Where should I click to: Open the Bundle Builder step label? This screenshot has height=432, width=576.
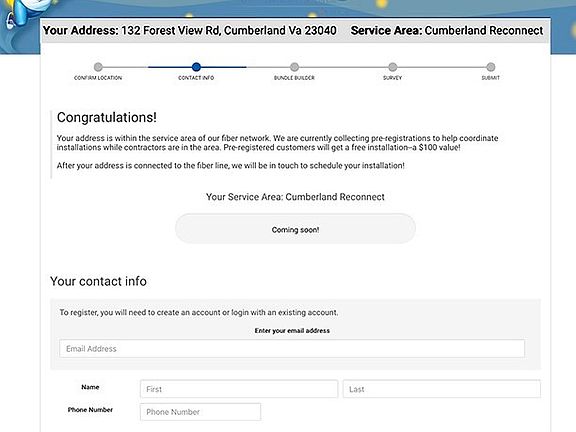294,78
